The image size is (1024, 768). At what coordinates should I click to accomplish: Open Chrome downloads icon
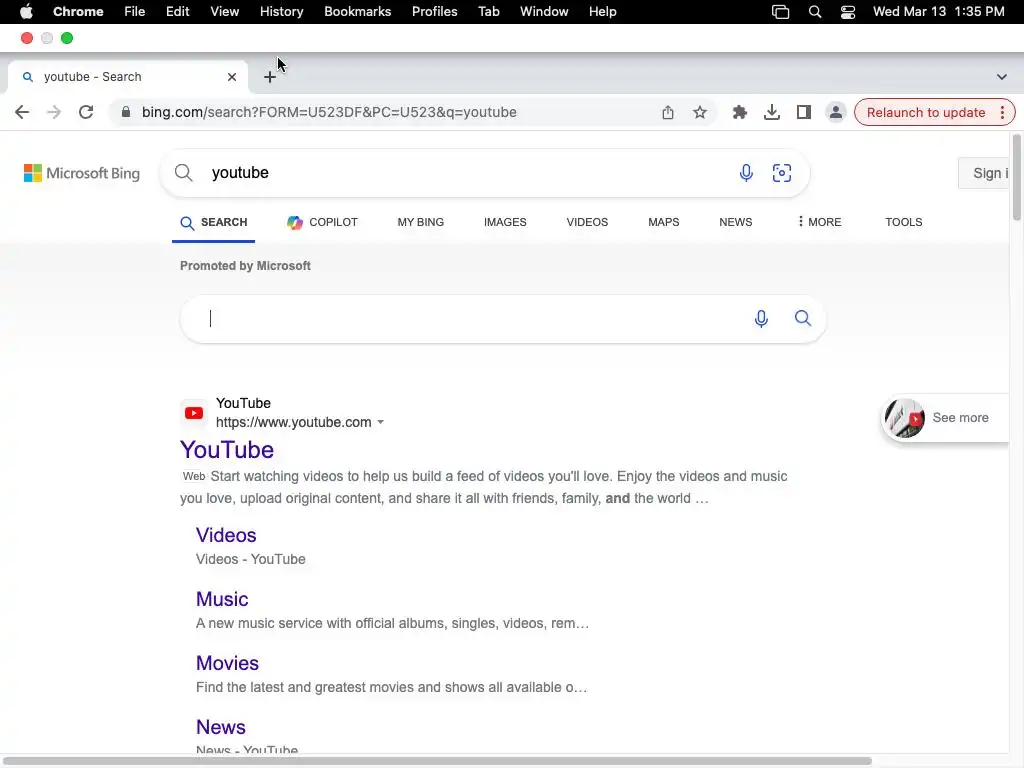pyautogui.click(x=772, y=112)
